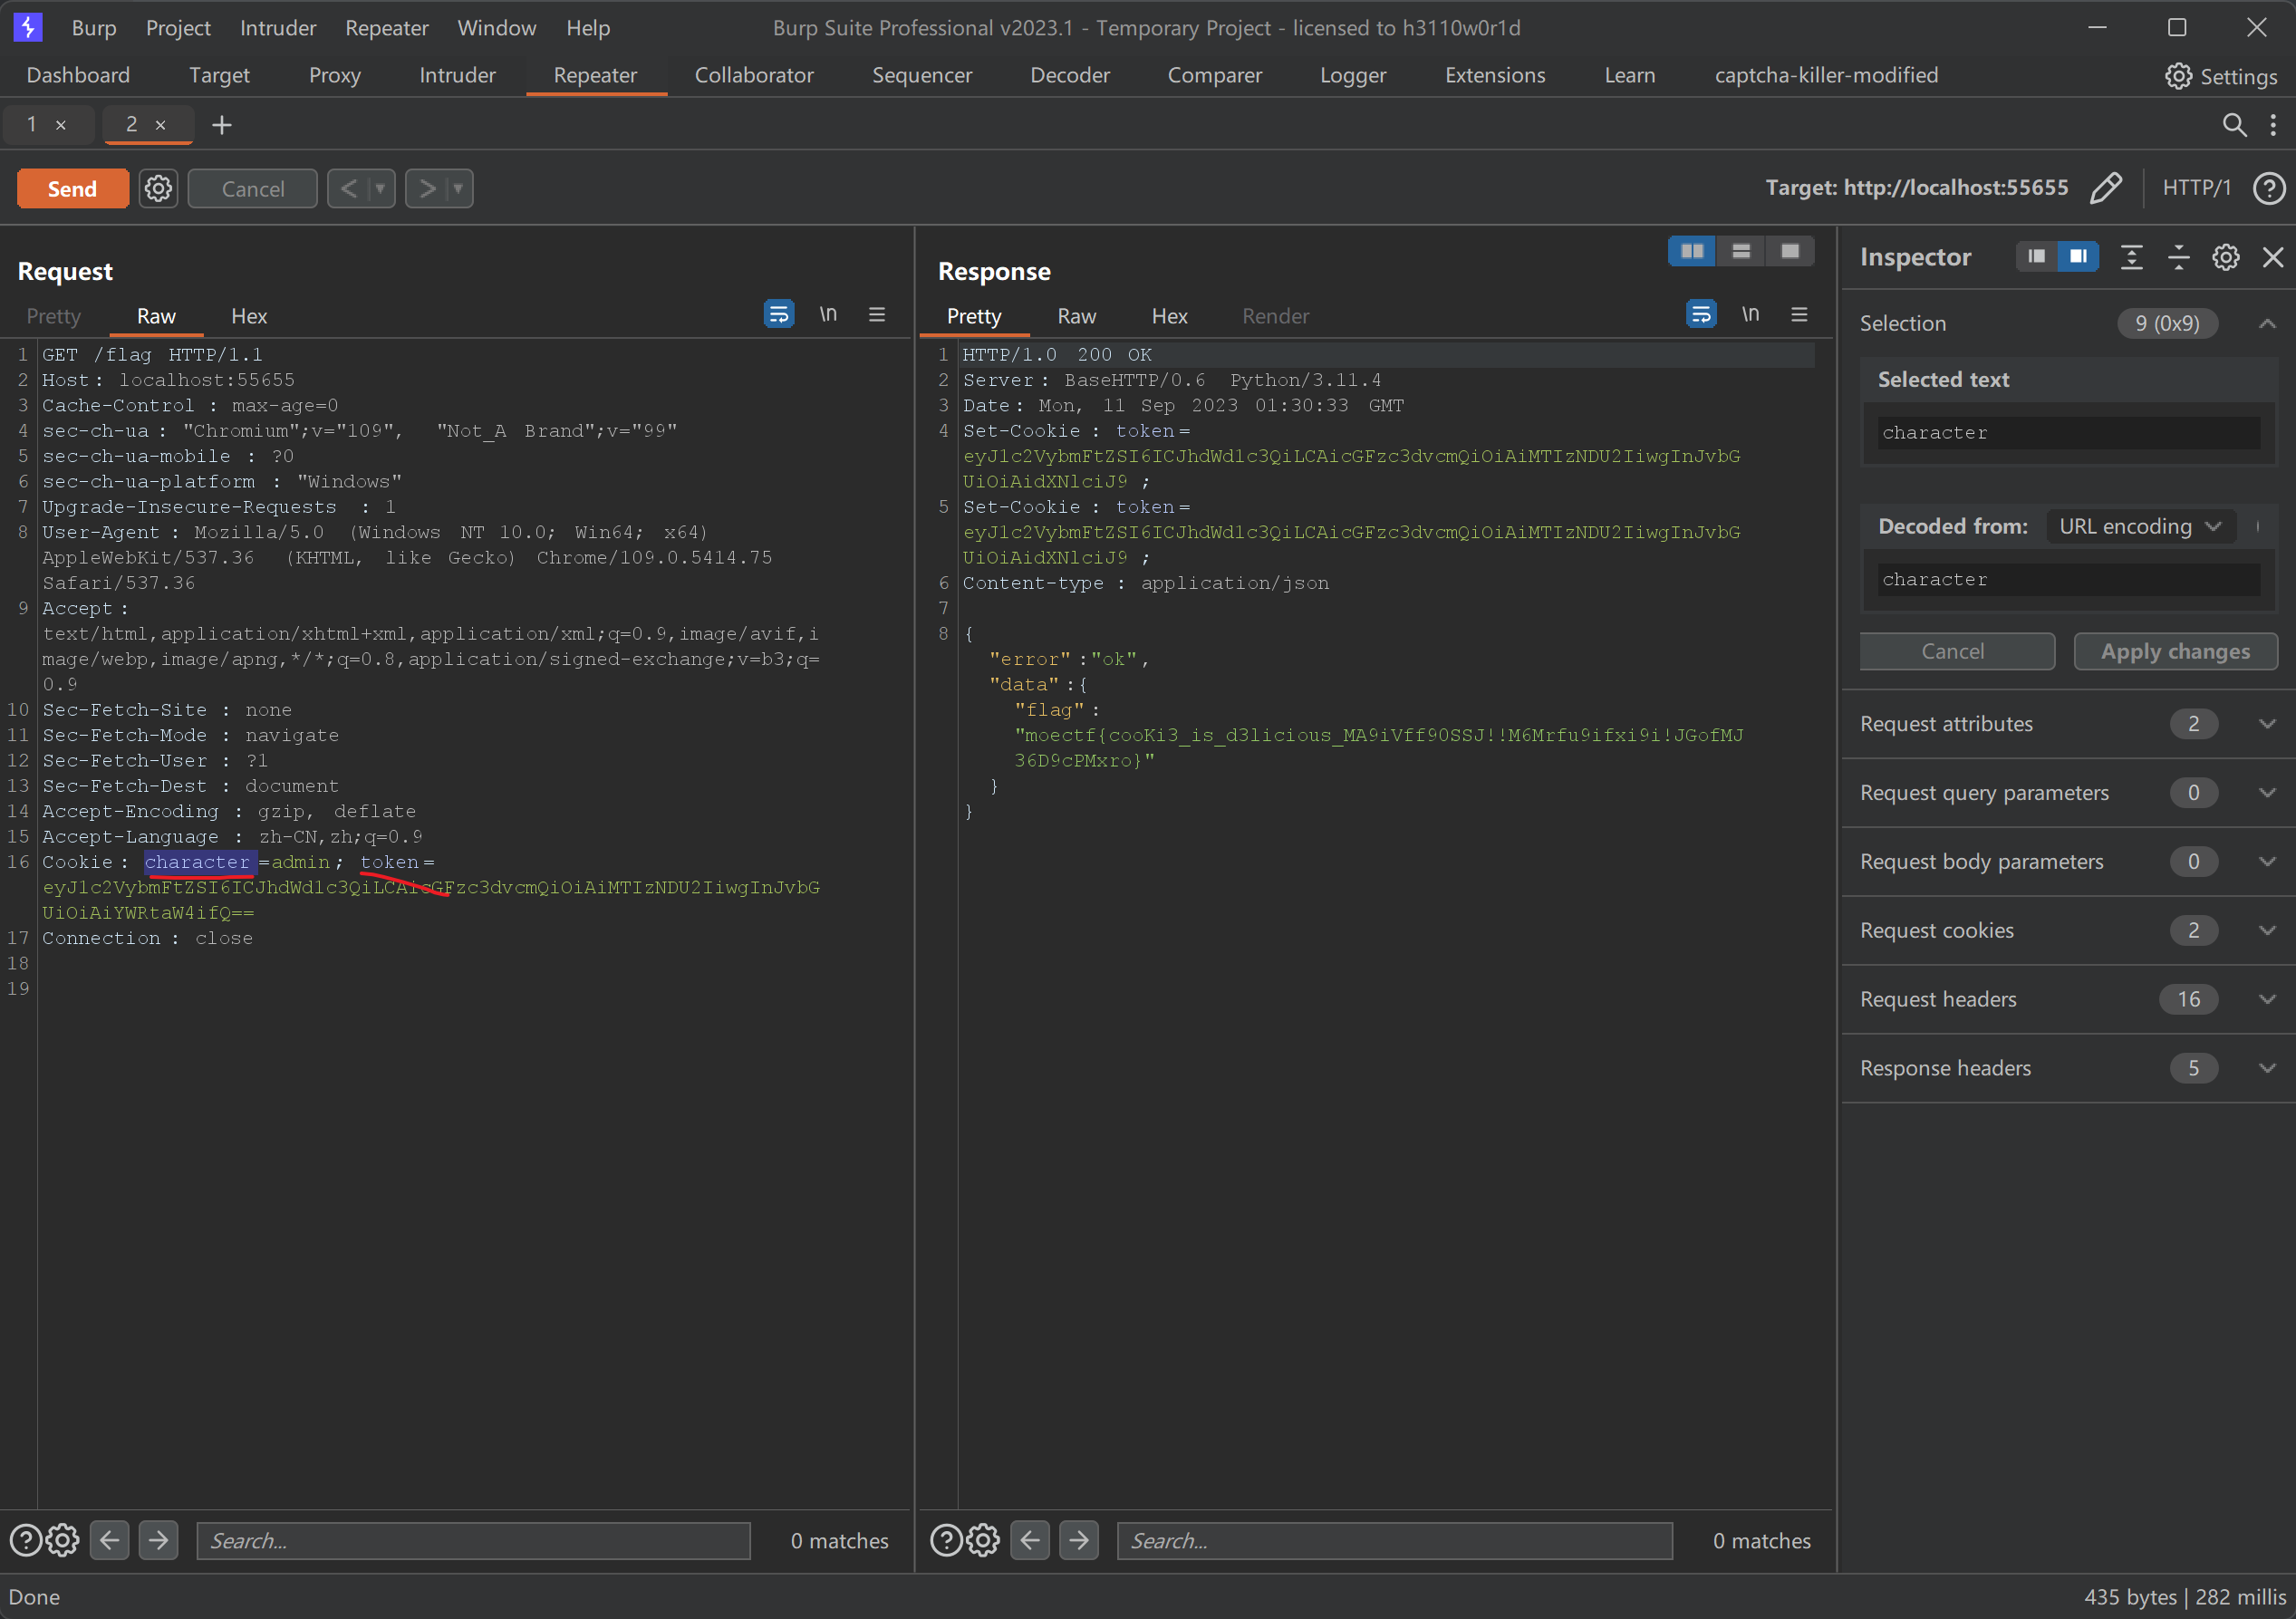Toggle show non-printable chars in response
Viewport: 2296px width, 1619px height.
point(1750,315)
